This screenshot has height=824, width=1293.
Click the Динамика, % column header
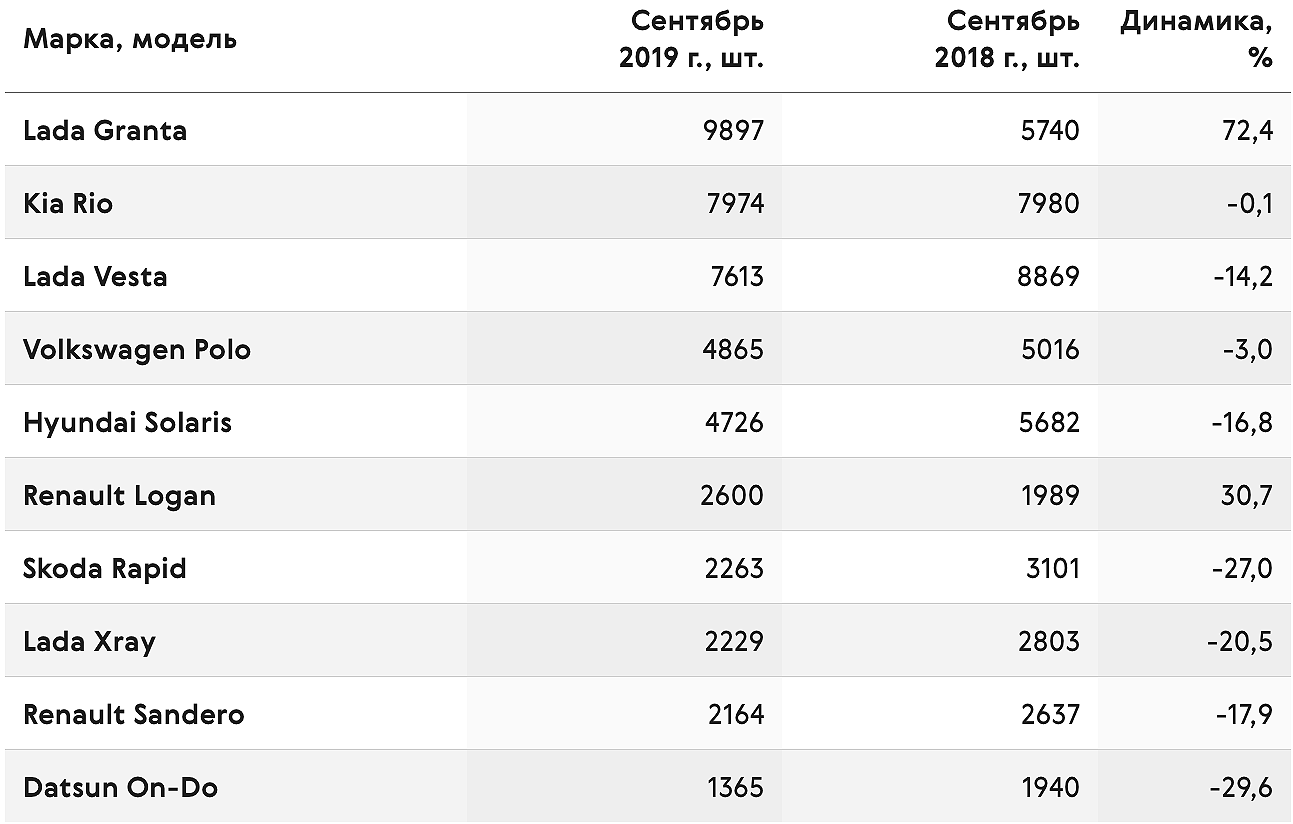(x=1197, y=39)
